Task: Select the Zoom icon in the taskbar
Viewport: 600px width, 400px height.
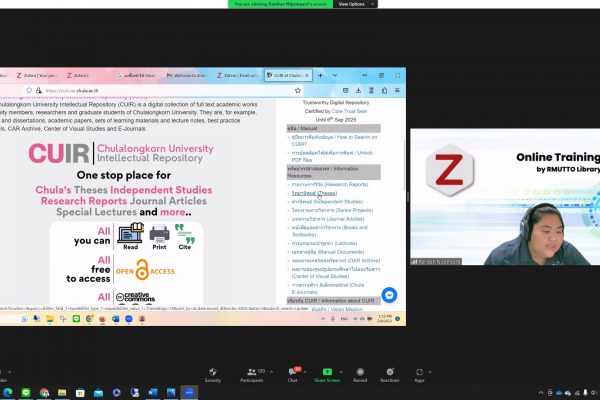Action: [189, 392]
